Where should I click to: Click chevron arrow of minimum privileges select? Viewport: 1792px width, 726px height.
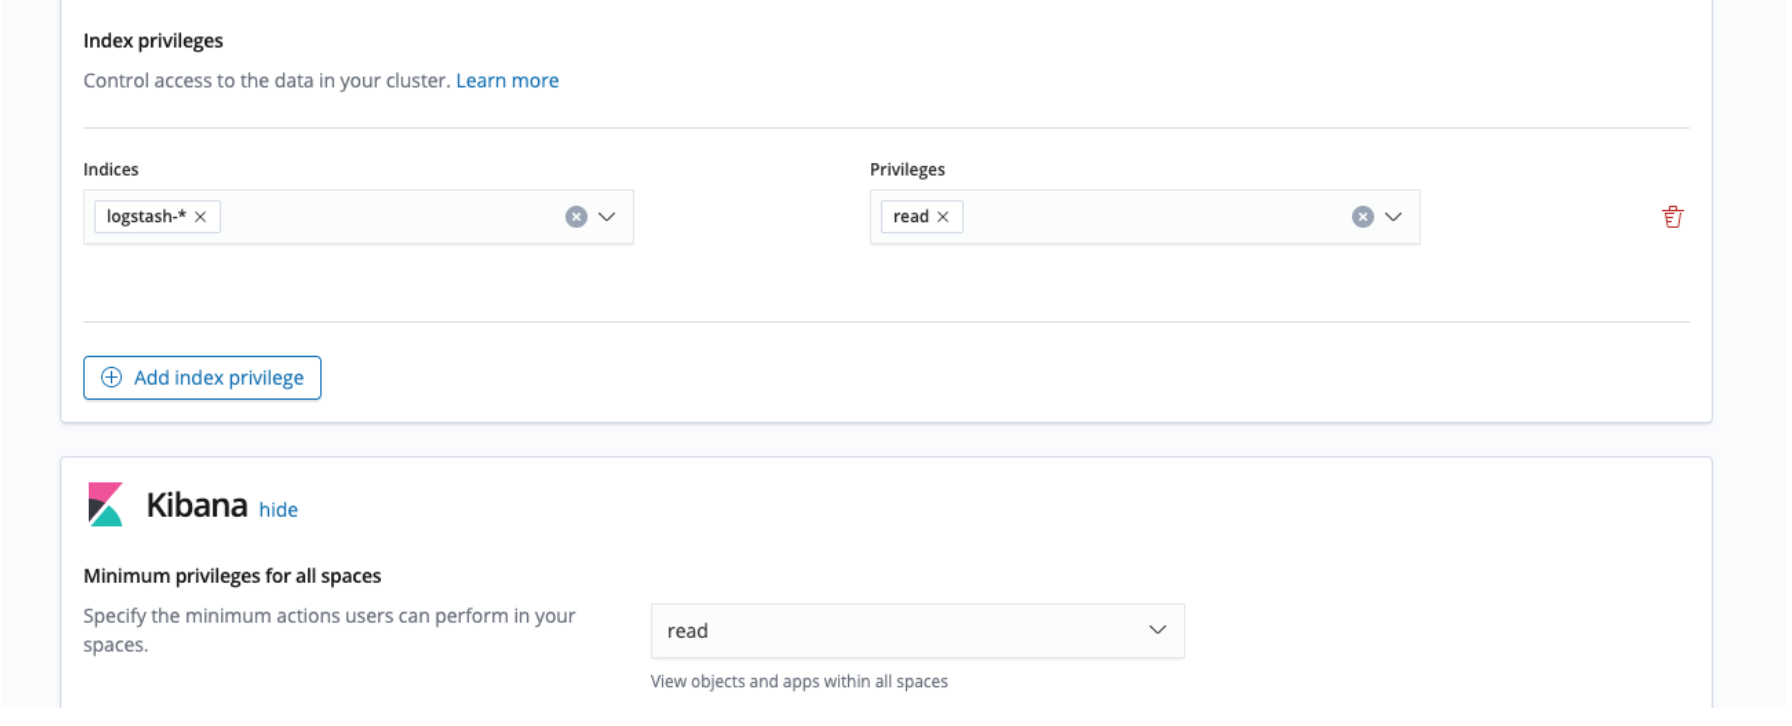(x=1157, y=631)
